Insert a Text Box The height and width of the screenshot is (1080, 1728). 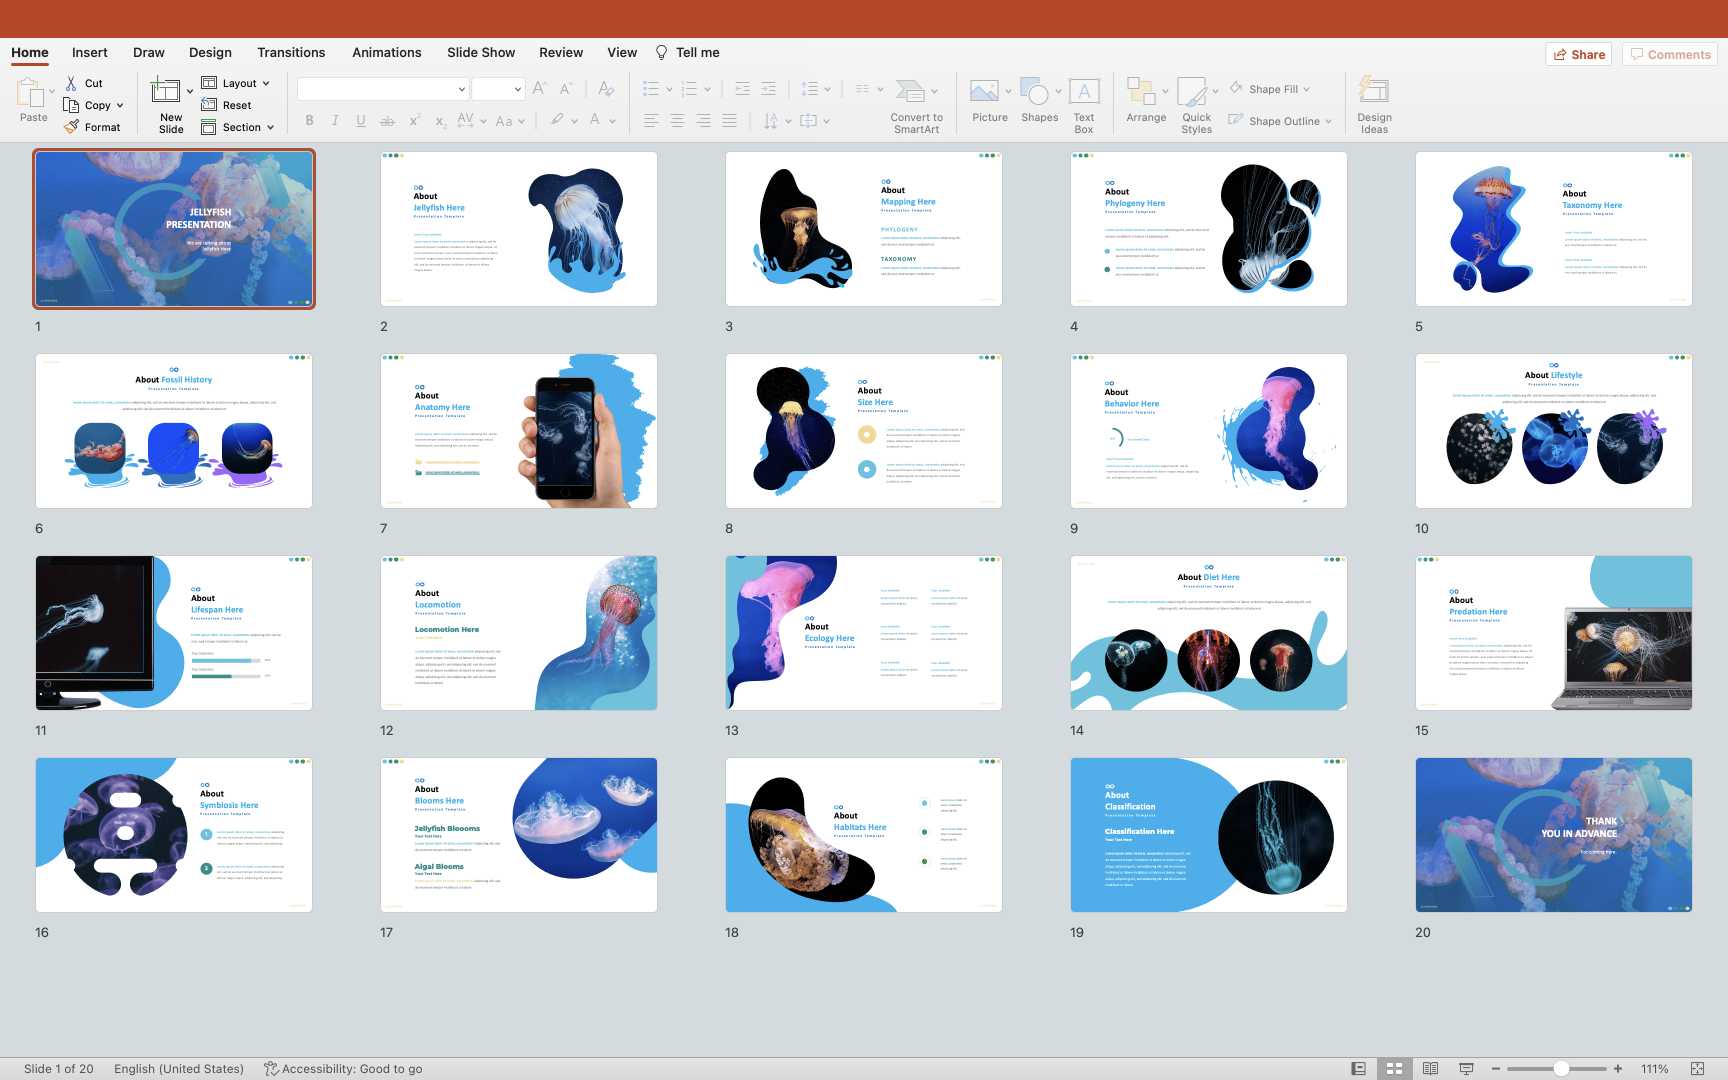[x=1084, y=93]
